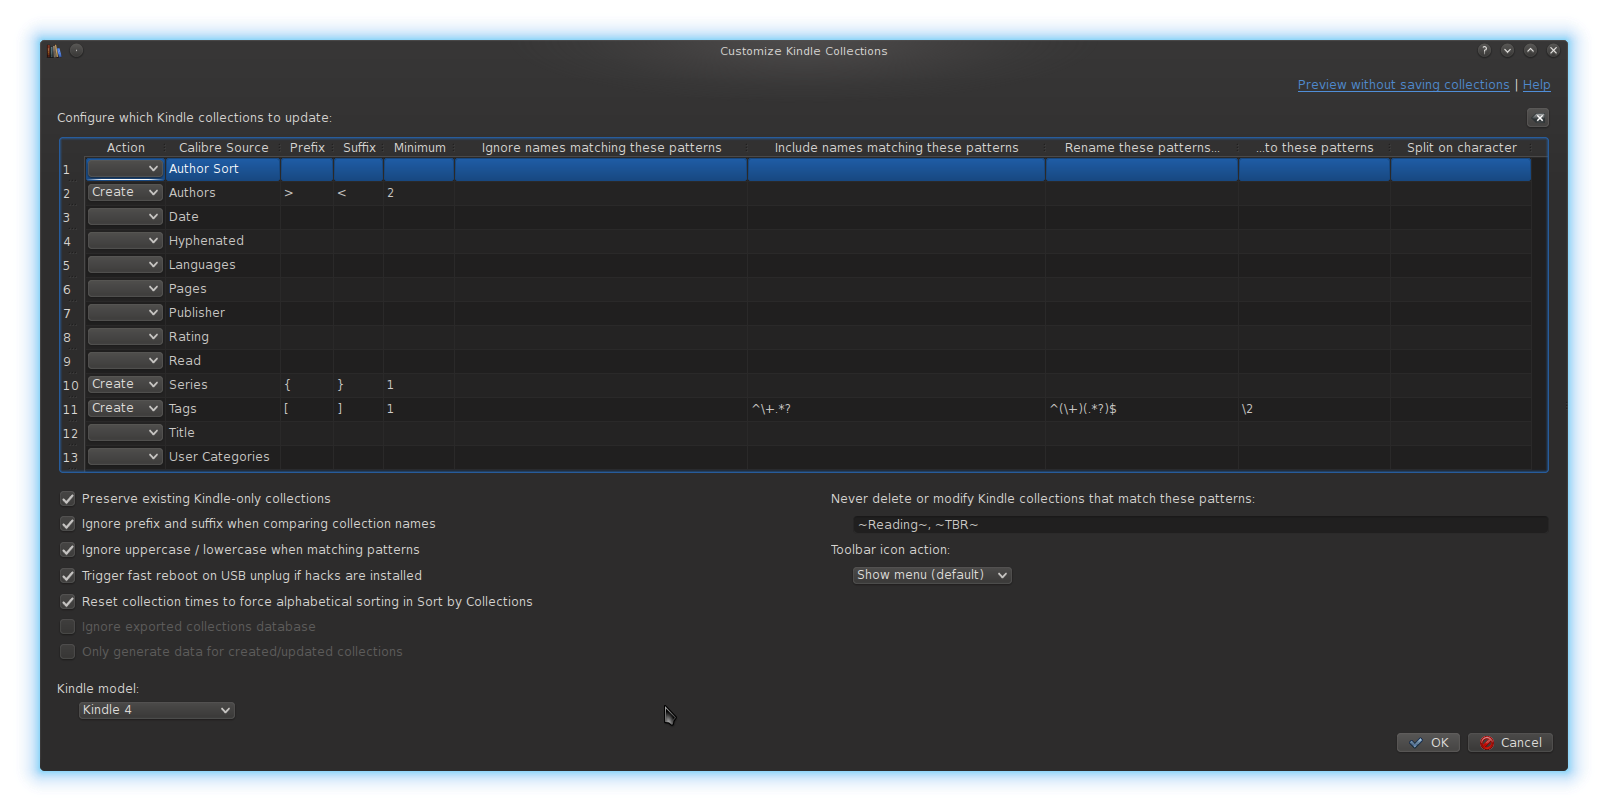The image size is (1608, 811).
Task: Open Action dropdown for Tags row
Action: pyautogui.click(x=125, y=409)
